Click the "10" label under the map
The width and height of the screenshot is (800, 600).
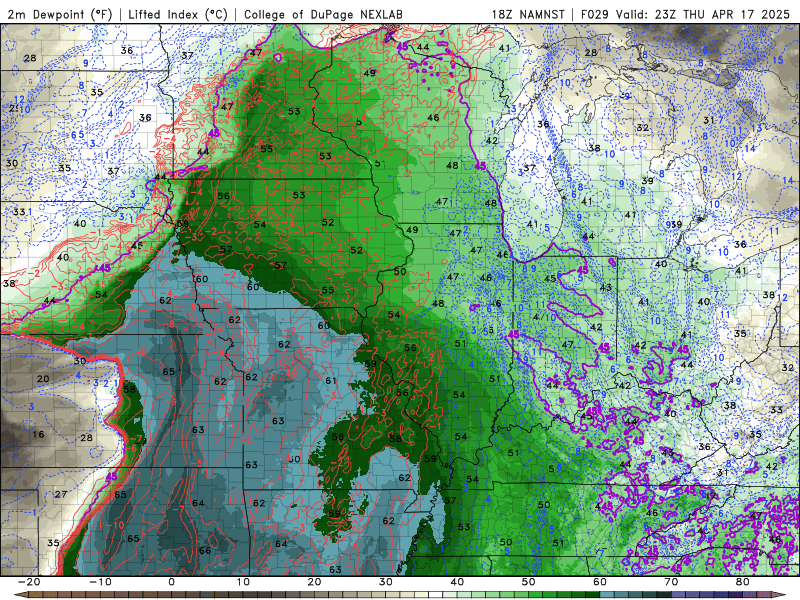(x=243, y=582)
